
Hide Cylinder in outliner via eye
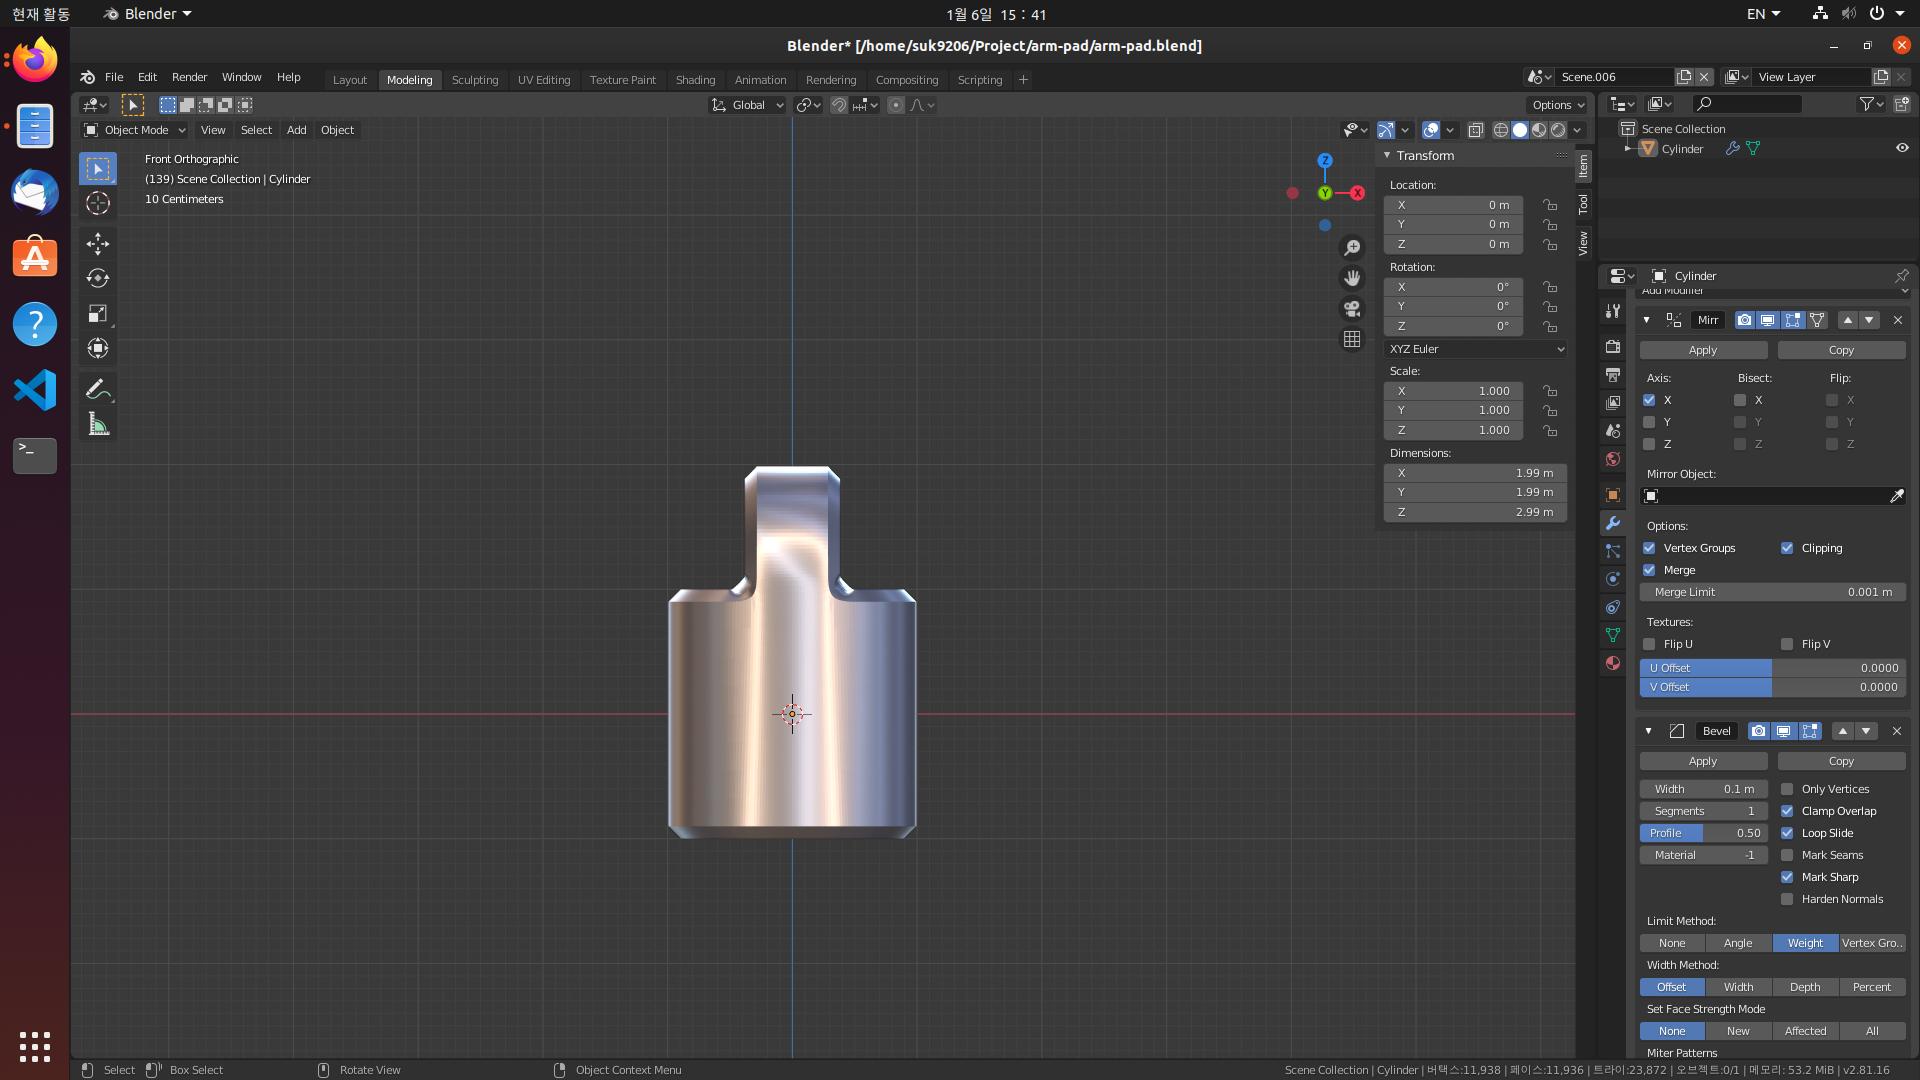[x=1902, y=148]
